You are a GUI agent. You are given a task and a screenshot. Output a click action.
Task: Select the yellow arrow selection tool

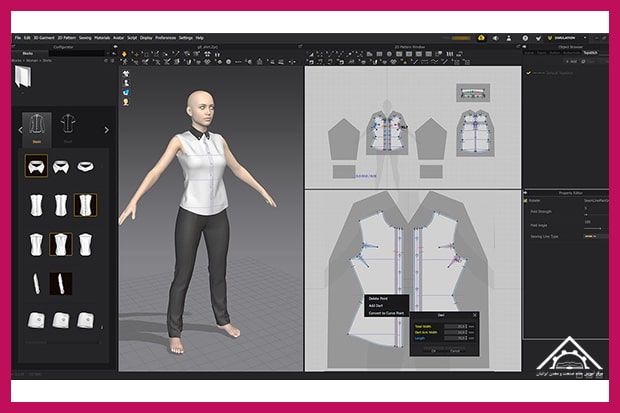(x=124, y=54)
